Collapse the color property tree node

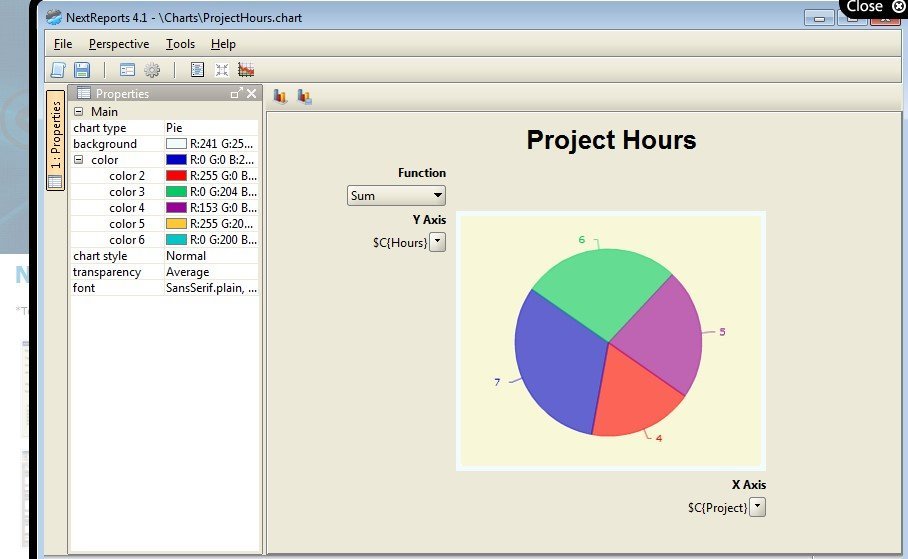[x=79, y=160]
